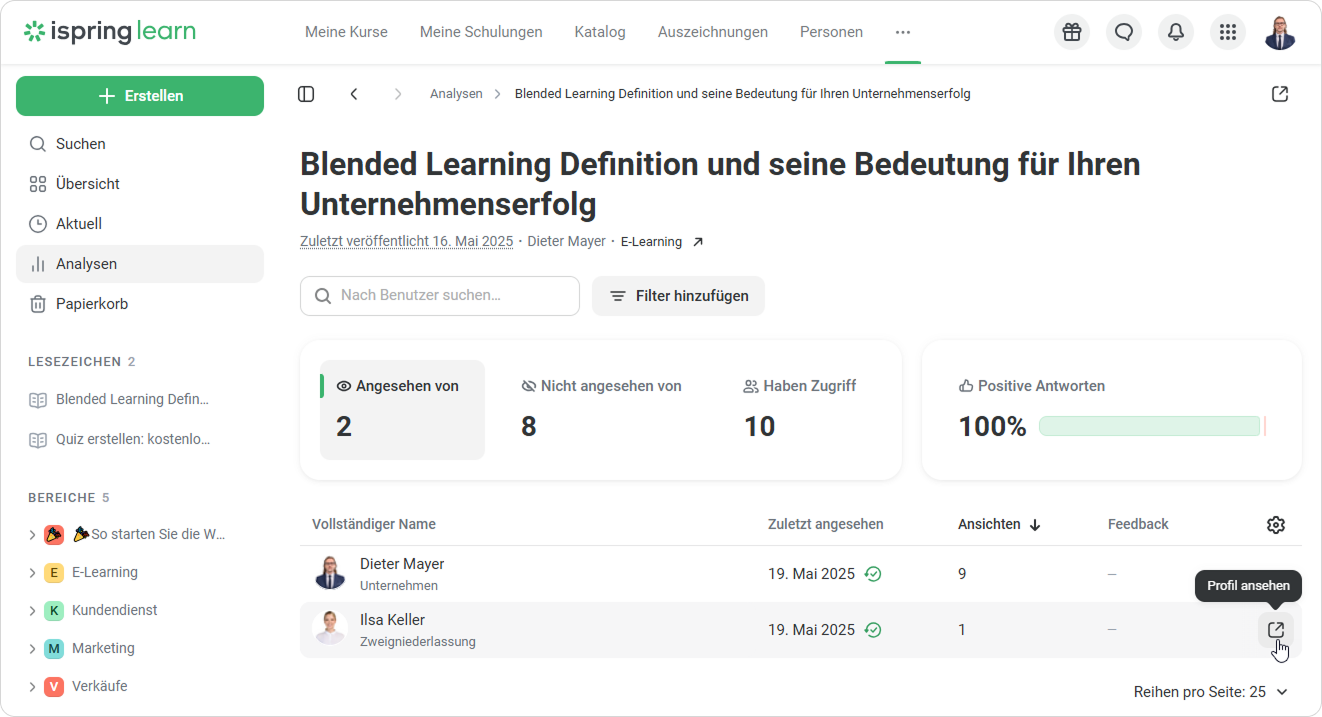Expand the E-Learning area
This screenshot has width=1322, height=717.
(33, 573)
